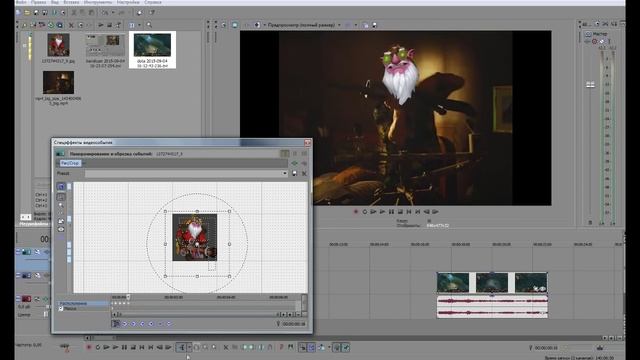Remove selected media with the X icon
The width and height of the screenshot is (640, 360).
[x=71, y=25]
